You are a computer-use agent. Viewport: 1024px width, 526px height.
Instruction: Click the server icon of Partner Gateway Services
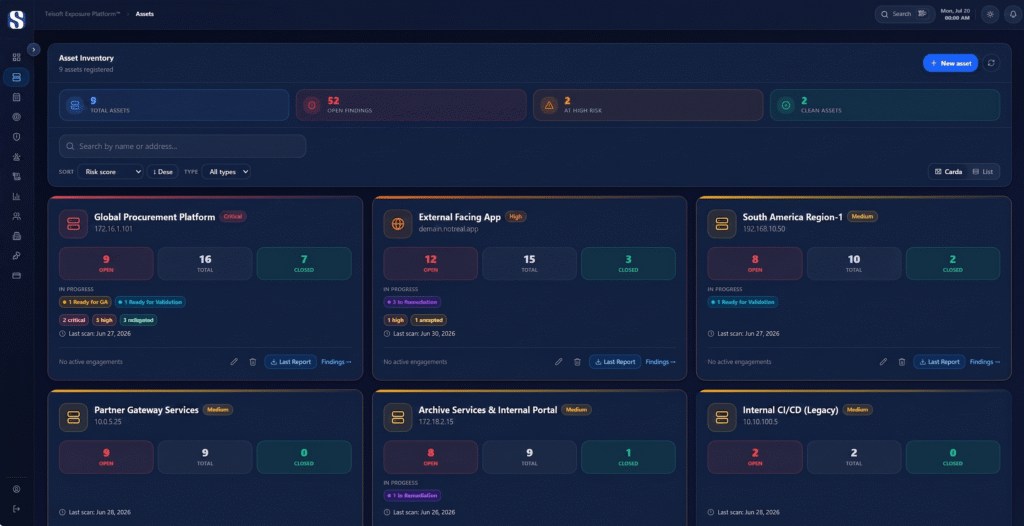point(73,417)
